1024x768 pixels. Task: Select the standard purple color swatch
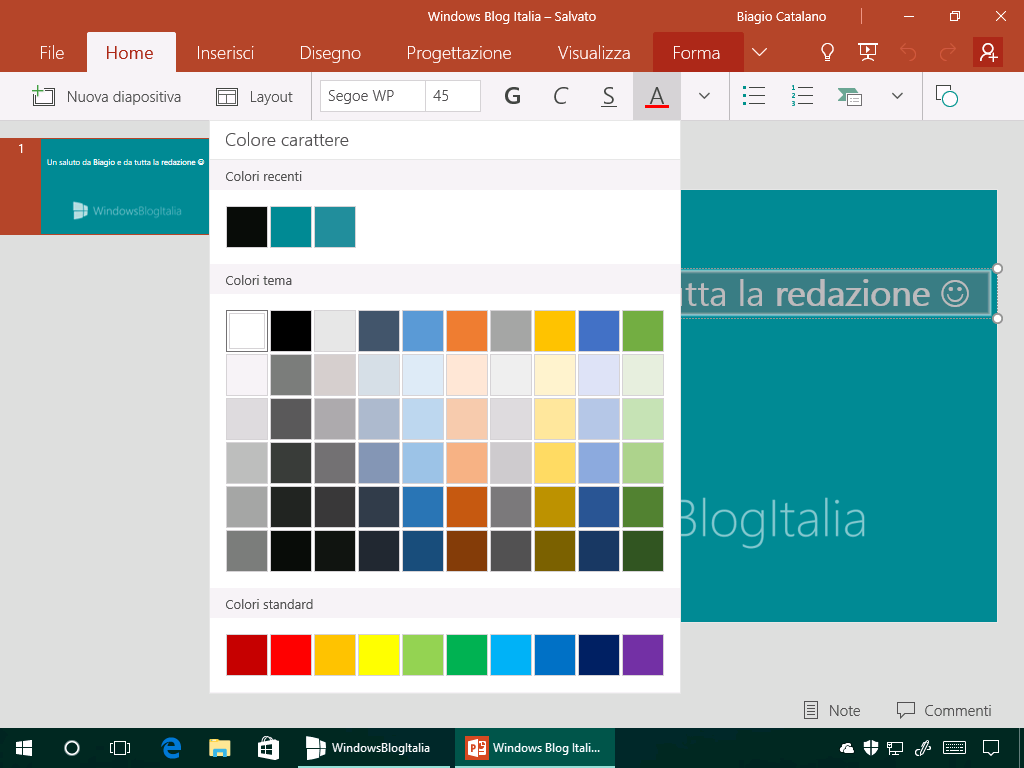(643, 654)
